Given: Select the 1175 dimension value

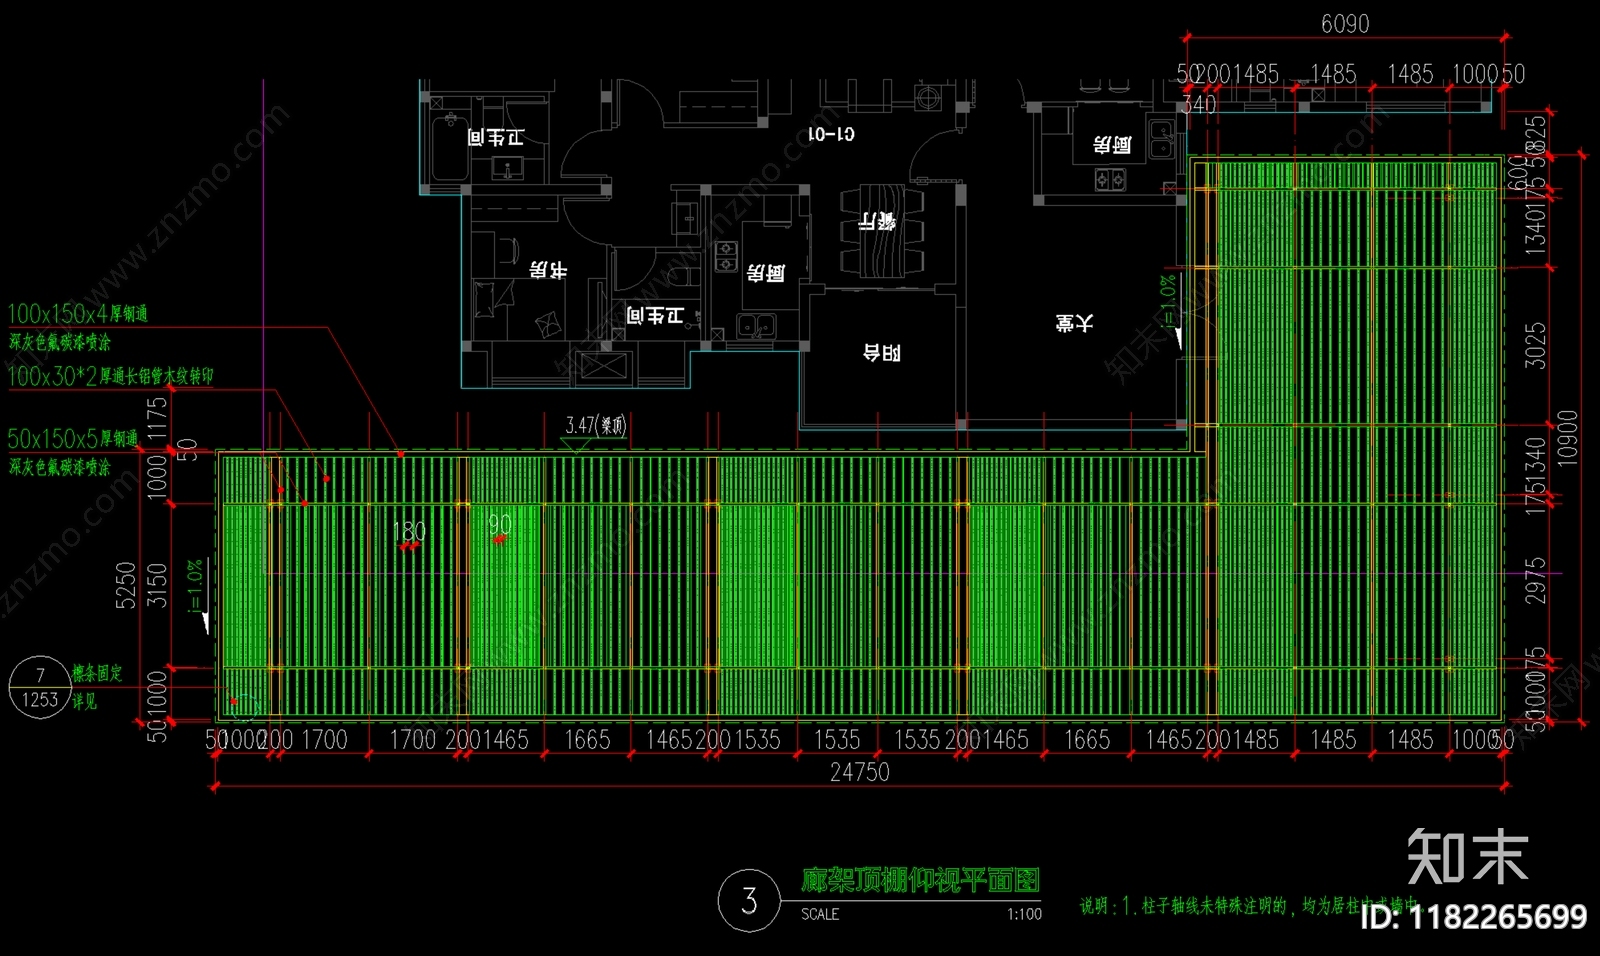Looking at the screenshot, I should (157, 420).
